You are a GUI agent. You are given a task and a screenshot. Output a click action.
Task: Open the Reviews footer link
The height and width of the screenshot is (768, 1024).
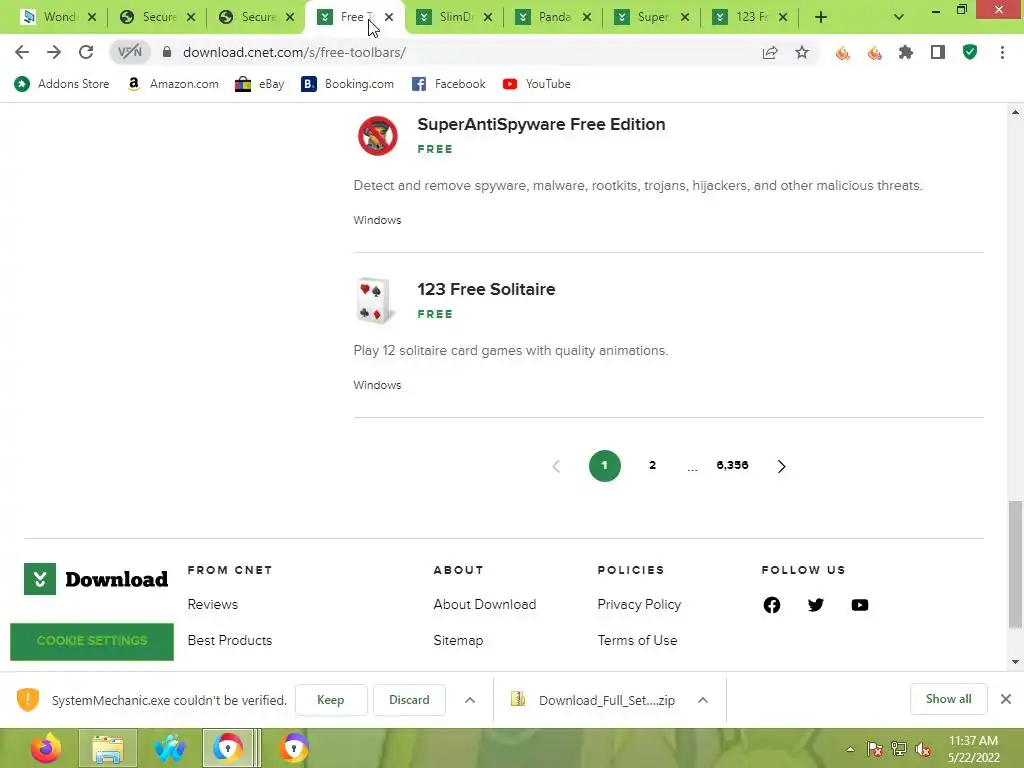tap(213, 604)
